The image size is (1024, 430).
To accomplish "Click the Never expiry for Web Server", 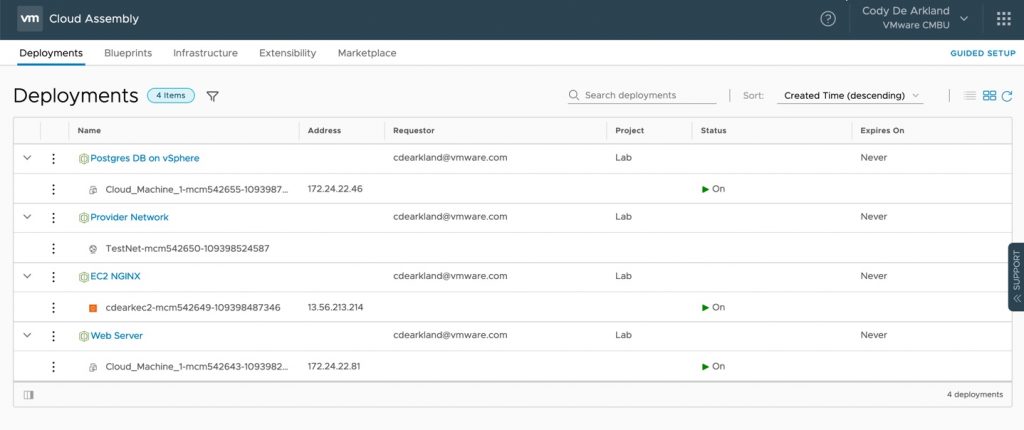I will pyautogui.click(x=874, y=335).
